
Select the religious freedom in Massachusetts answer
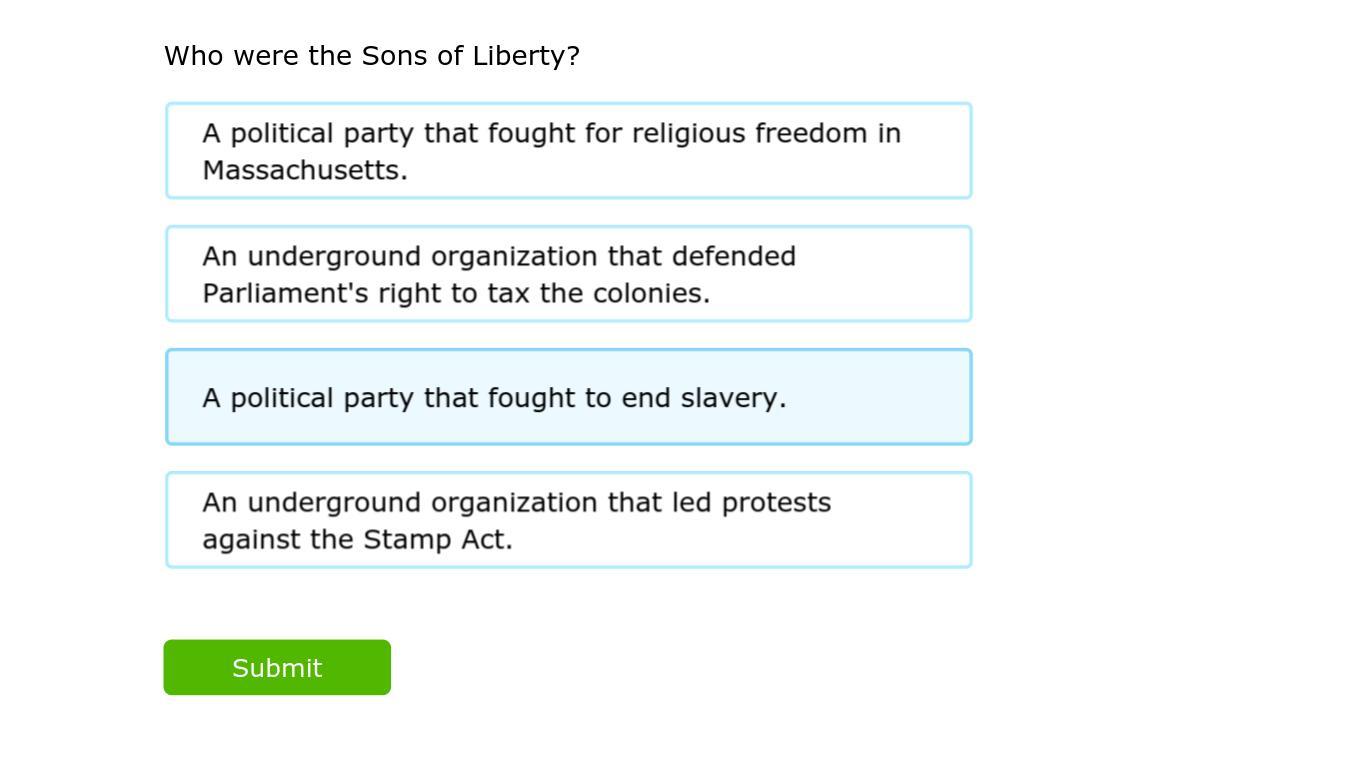coord(568,151)
